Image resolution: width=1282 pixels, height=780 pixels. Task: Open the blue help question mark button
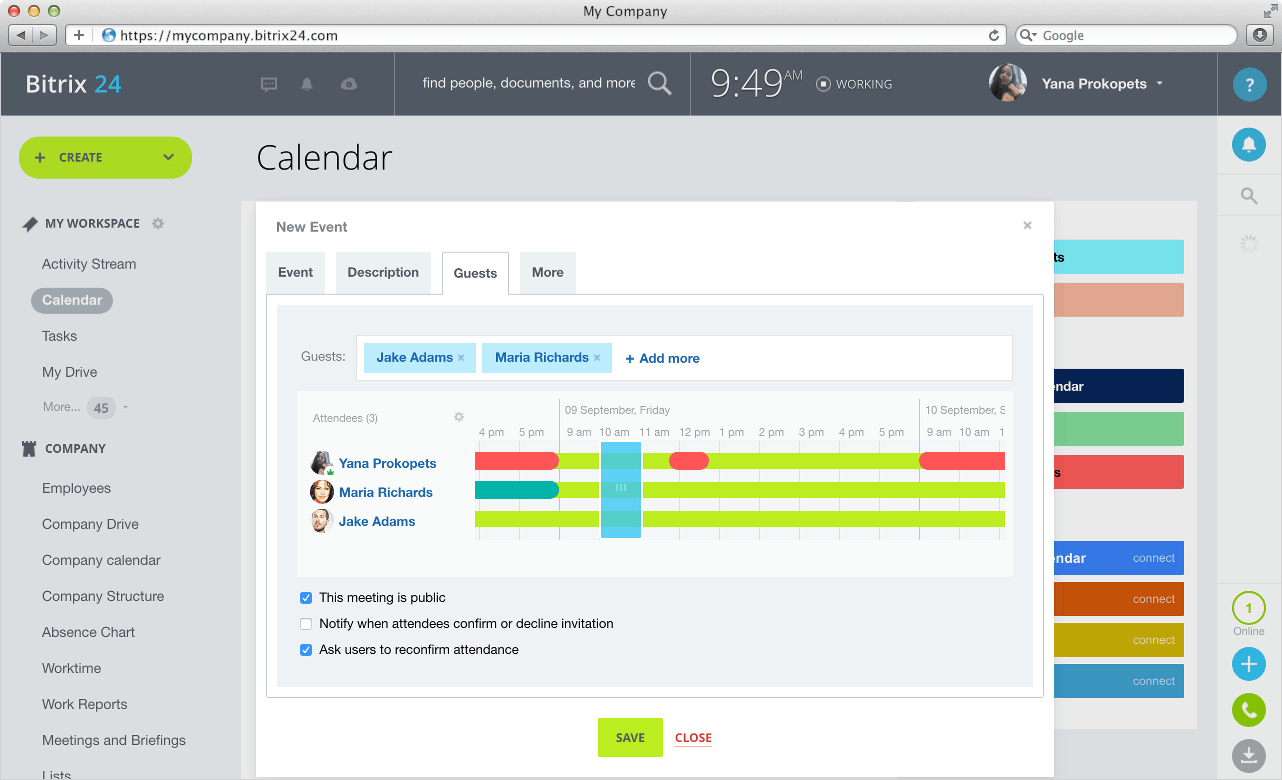tap(1249, 84)
